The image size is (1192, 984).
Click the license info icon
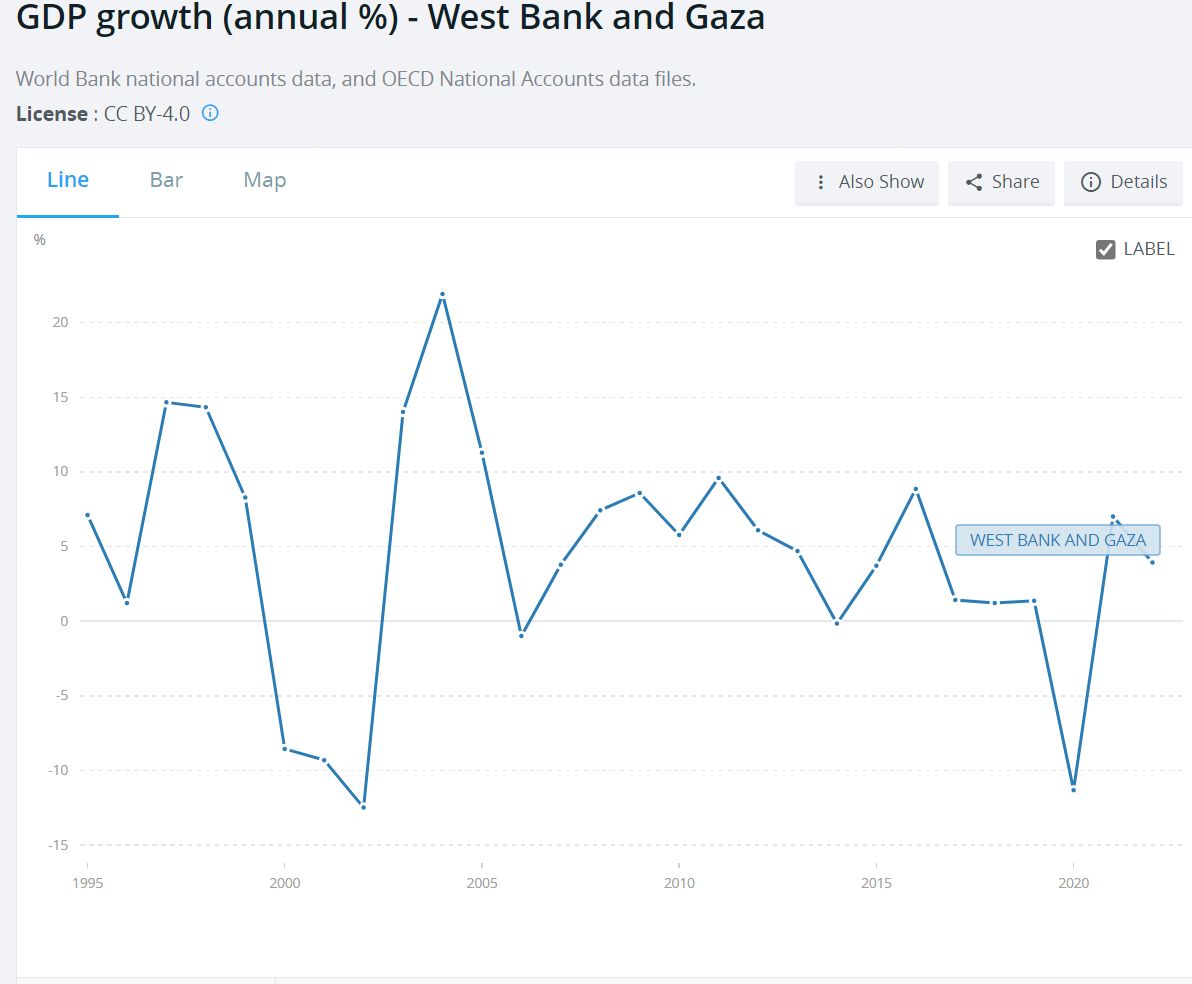point(210,113)
